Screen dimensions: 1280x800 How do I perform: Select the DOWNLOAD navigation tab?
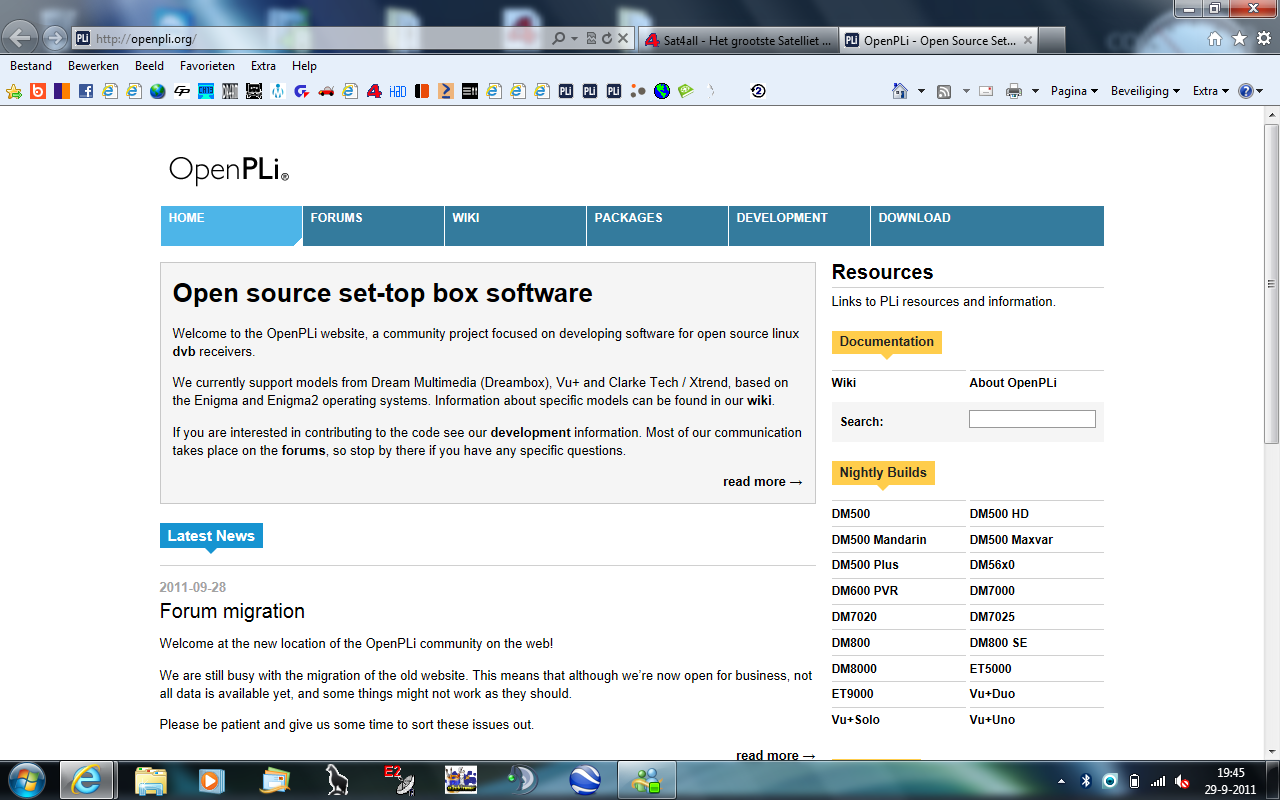click(x=987, y=226)
